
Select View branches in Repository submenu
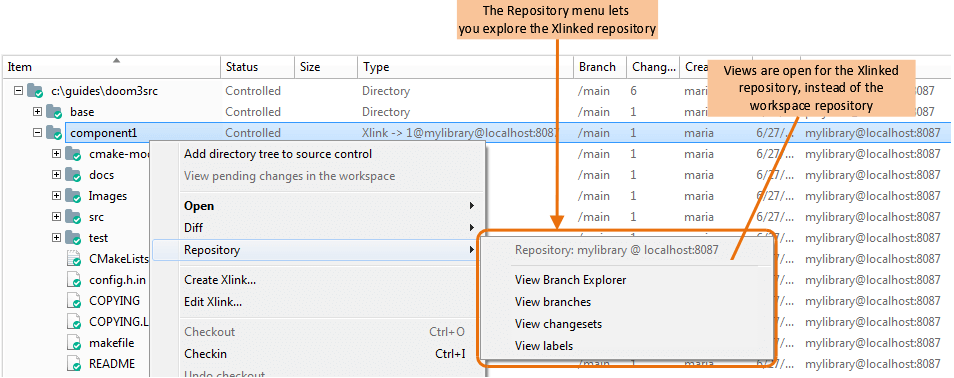tap(553, 302)
